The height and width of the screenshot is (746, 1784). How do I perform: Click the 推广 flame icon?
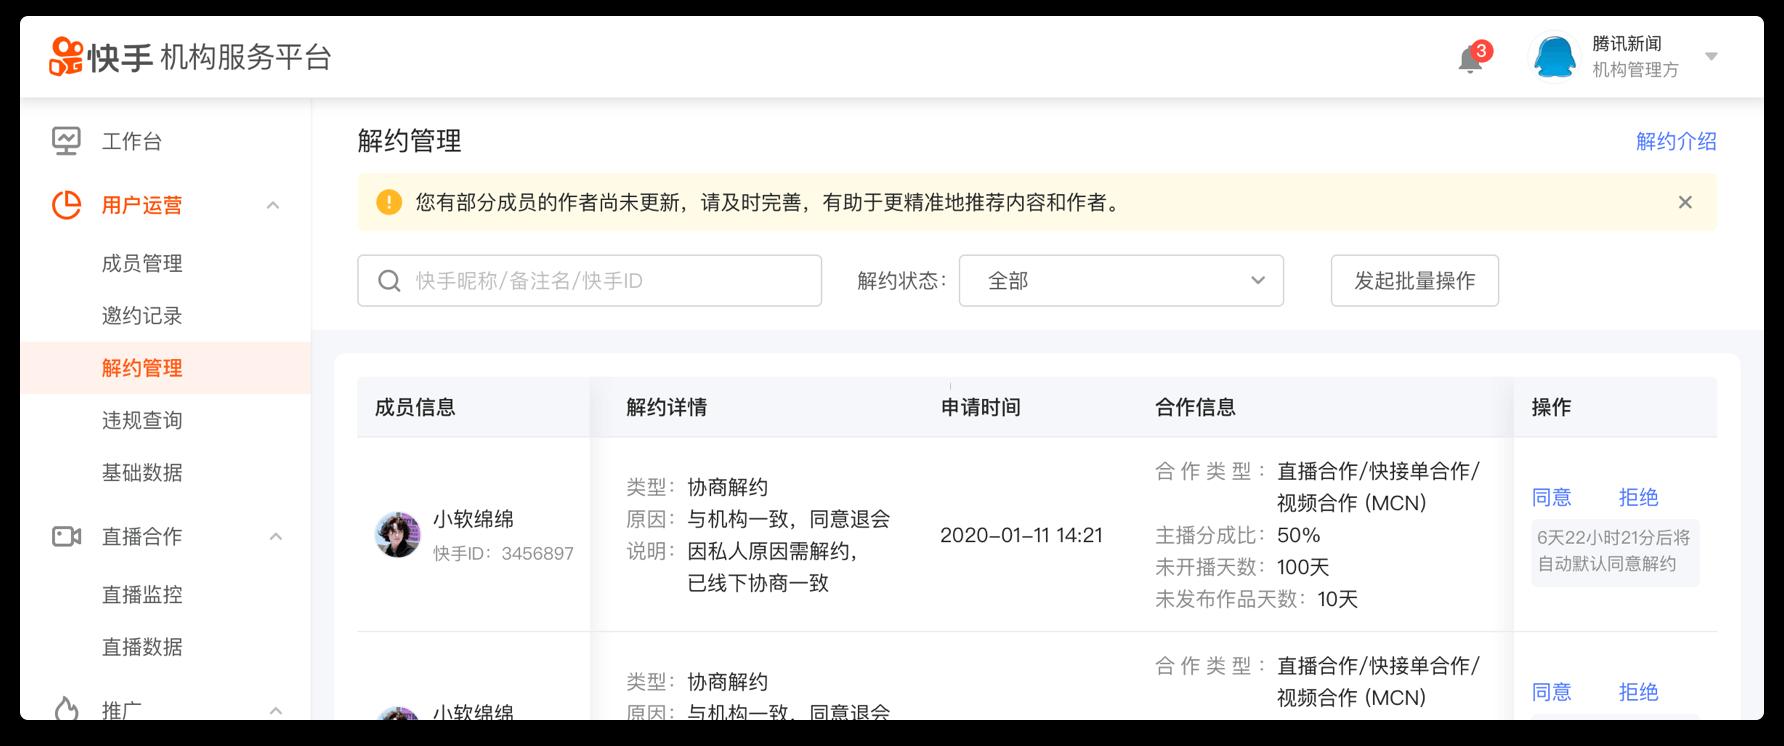[66, 709]
